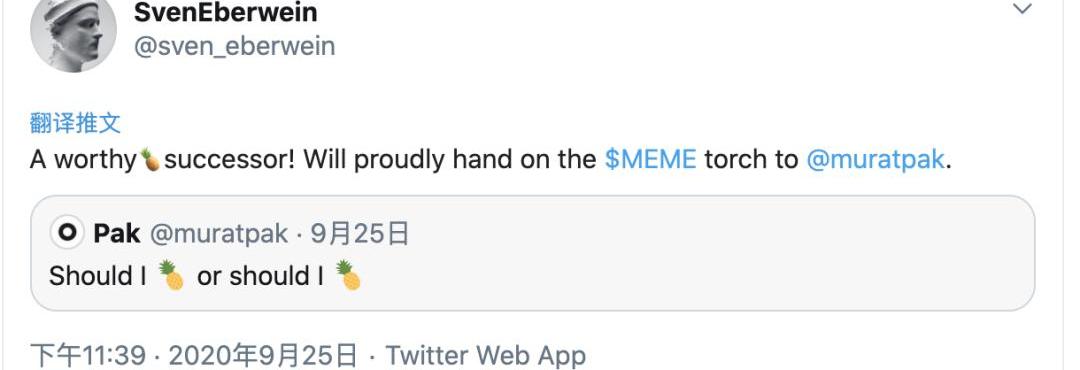Viewport: 1080px width, 370px height.
Task: Open SvenEberwein's profile picture
Action: coord(74,32)
